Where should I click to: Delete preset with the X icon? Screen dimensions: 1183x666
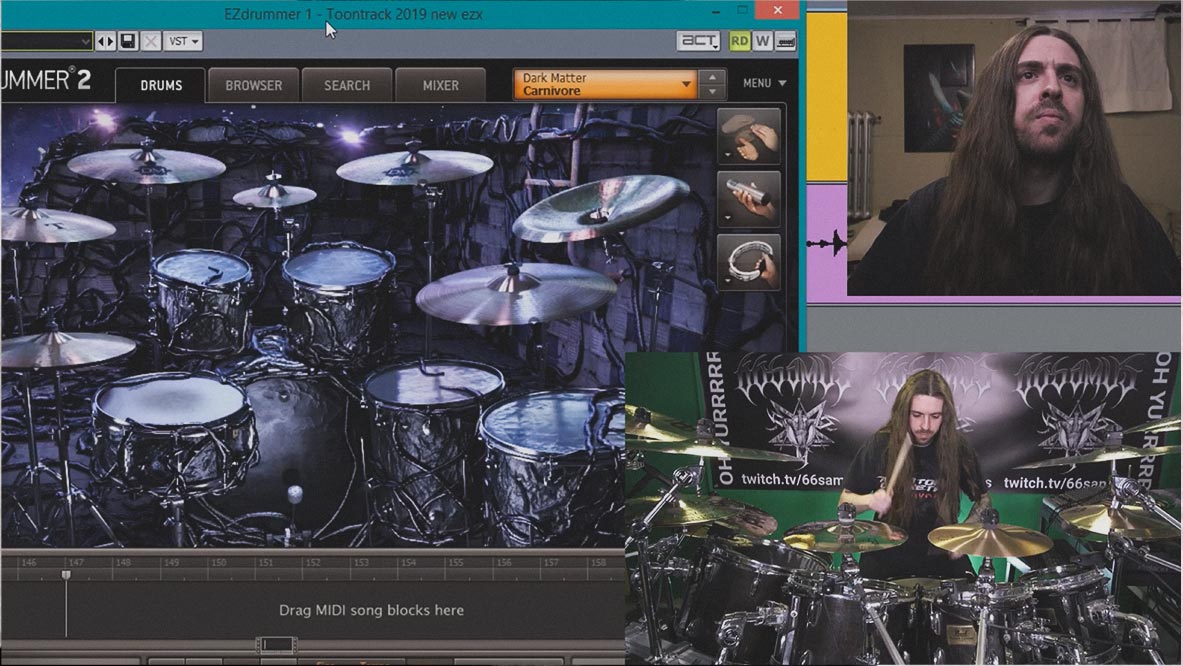pos(150,41)
